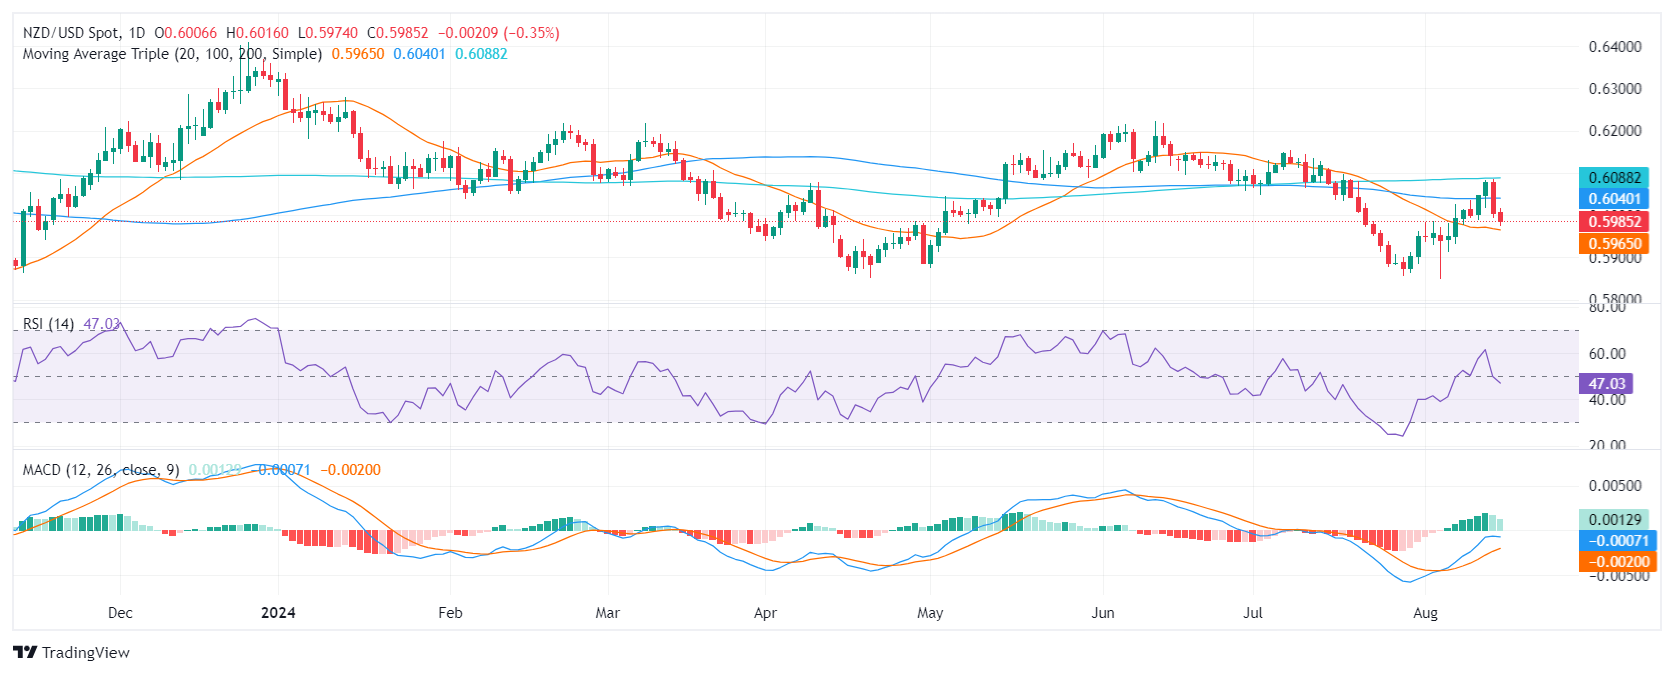The image size is (1674, 674).
Task: Click the orange 0.59650 moving average tag
Action: click(x=1615, y=244)
